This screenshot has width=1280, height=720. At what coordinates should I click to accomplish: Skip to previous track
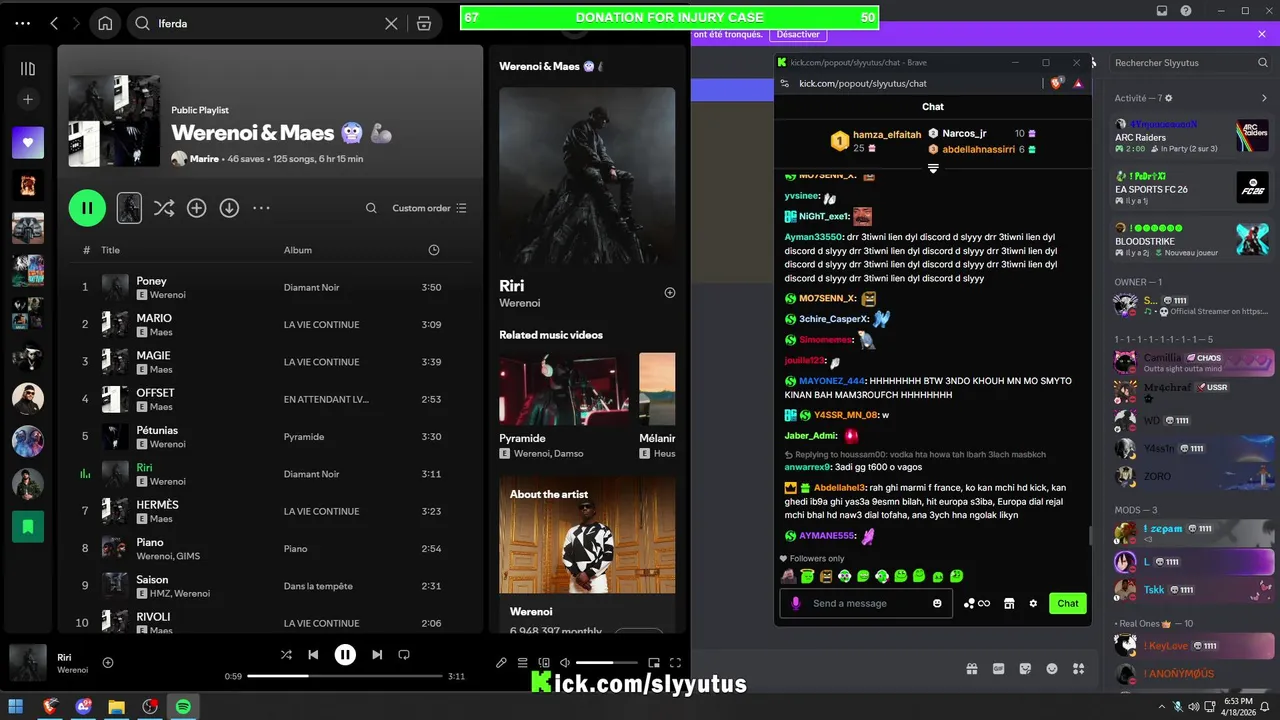coord(313,655)
